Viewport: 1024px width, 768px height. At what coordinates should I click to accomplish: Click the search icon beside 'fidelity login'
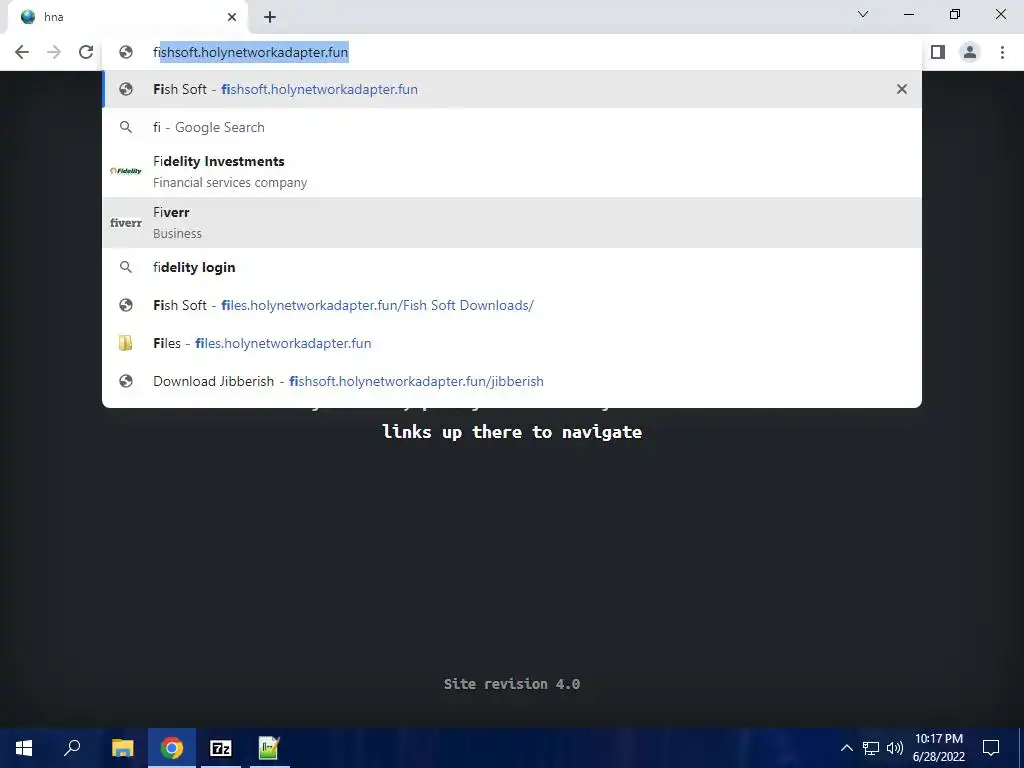[x=126, y=267]
